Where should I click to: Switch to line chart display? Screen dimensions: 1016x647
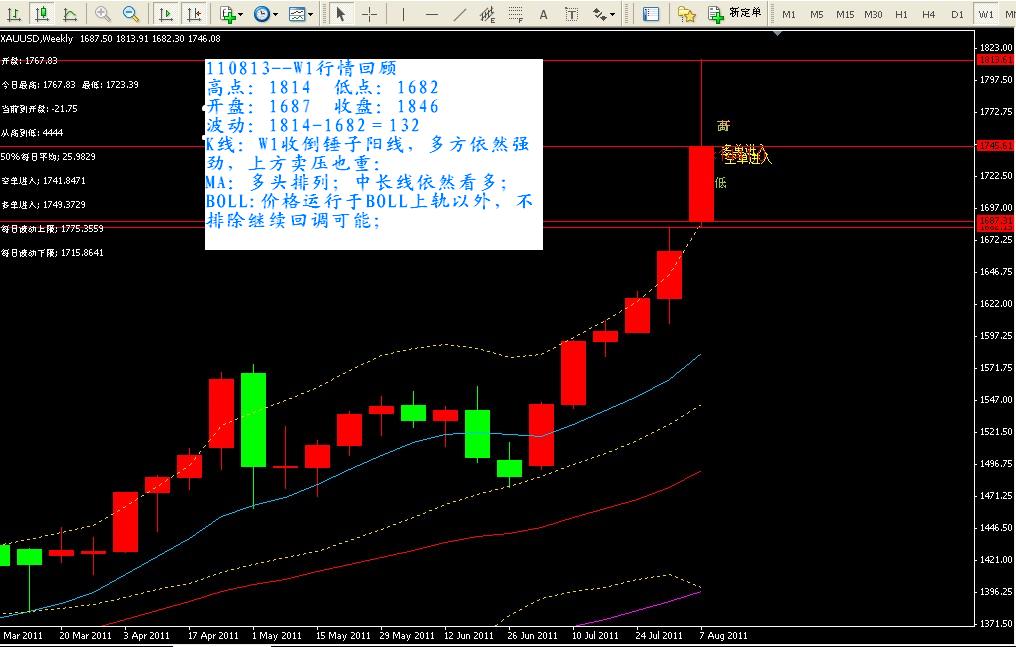pos(69,14)
